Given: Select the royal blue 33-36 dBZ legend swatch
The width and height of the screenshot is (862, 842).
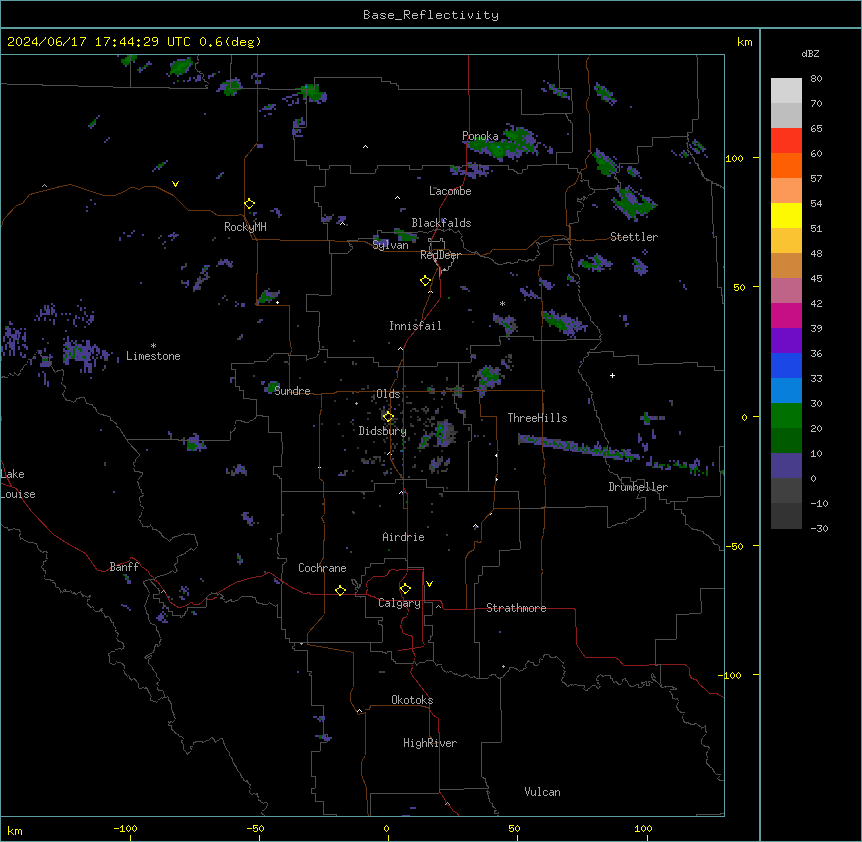Looking at the screenshot, I should (786, 365).
